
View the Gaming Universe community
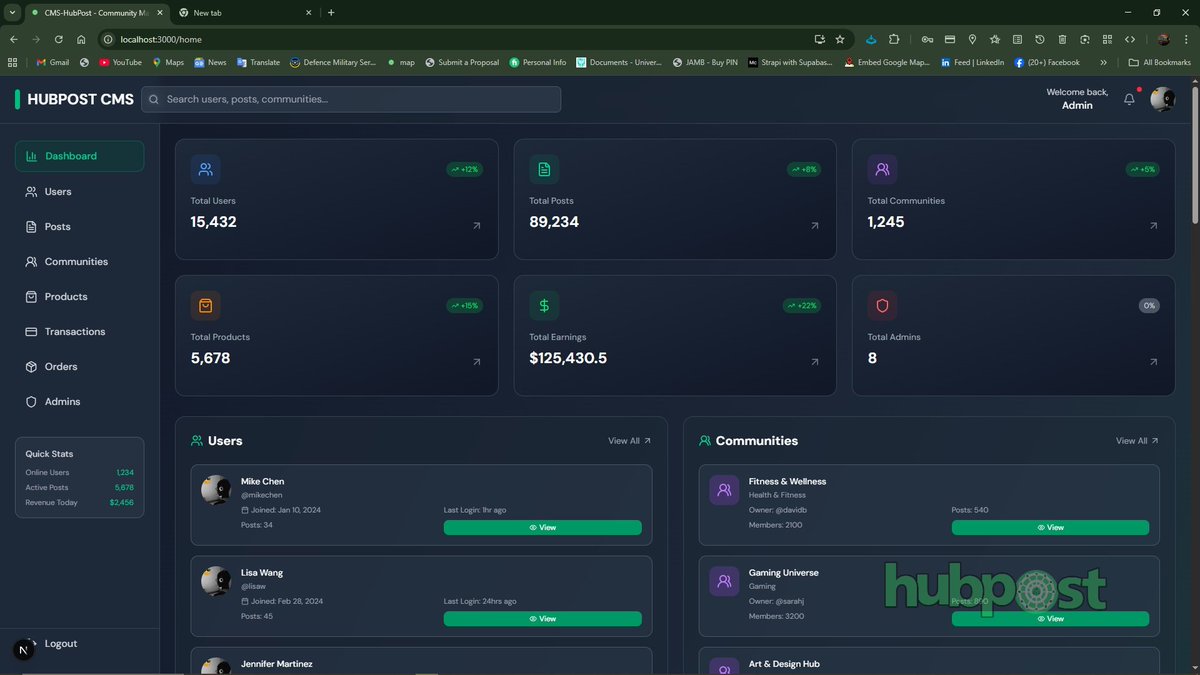pos(1050,619)
